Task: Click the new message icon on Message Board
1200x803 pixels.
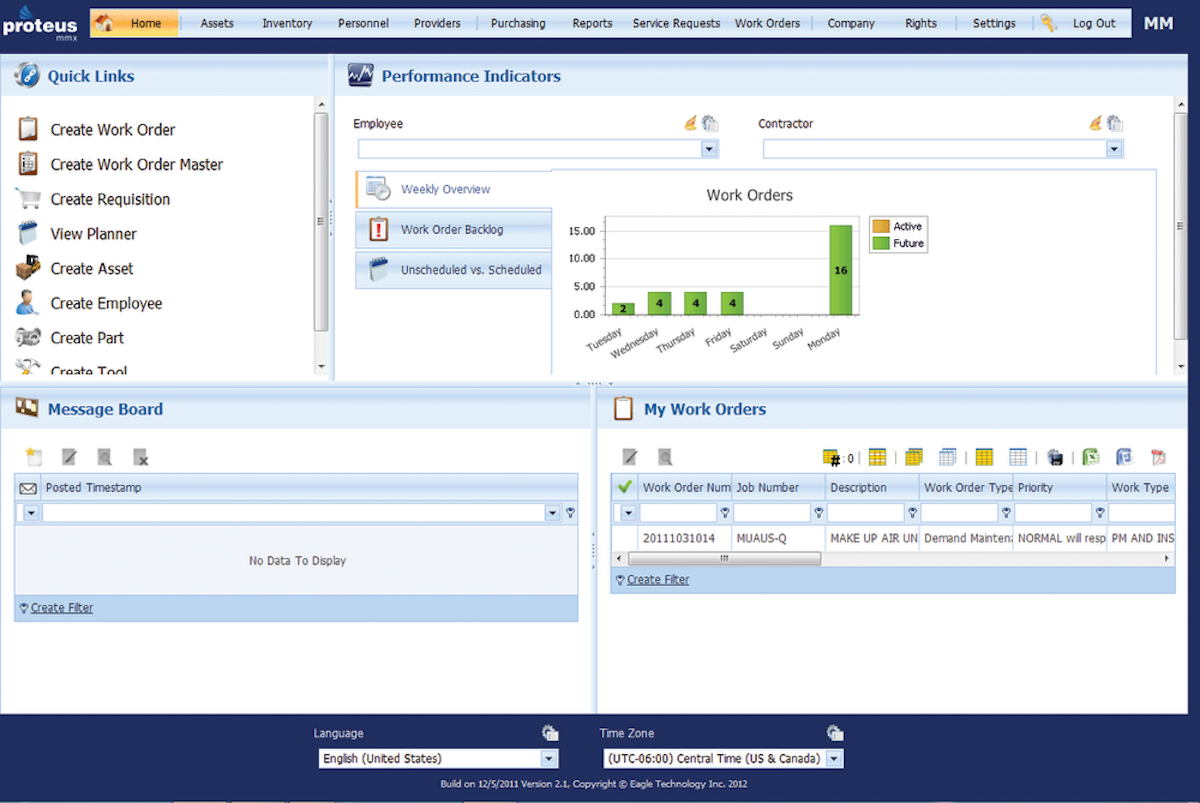Action: click(35, 457)
